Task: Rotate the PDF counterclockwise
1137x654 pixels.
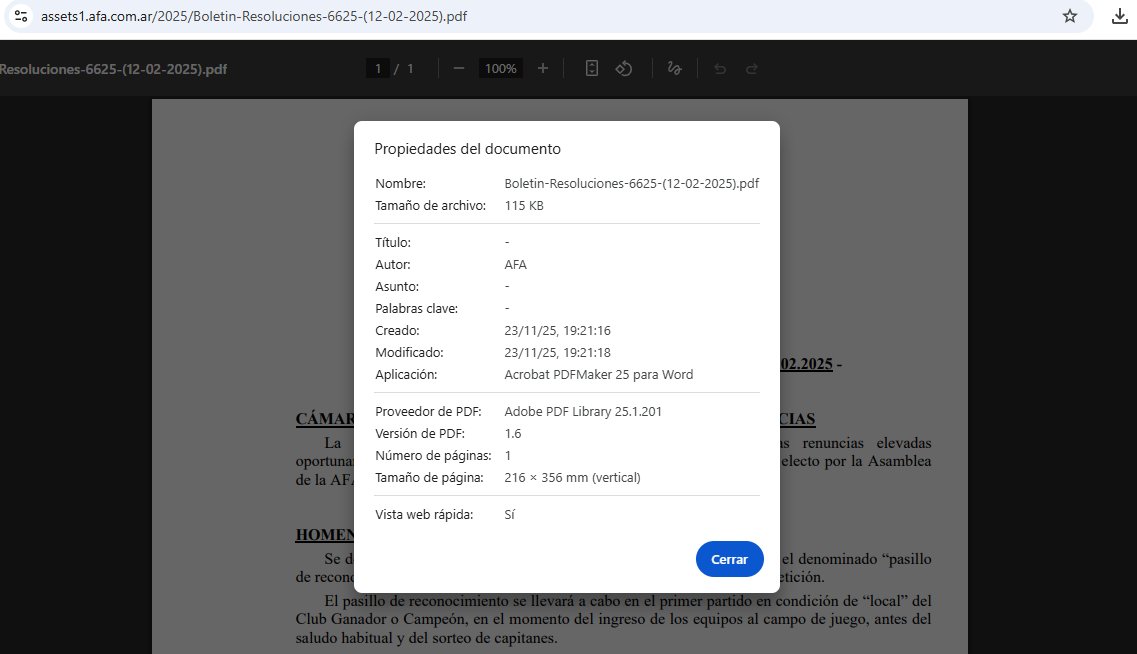Action: coord(624,68)
